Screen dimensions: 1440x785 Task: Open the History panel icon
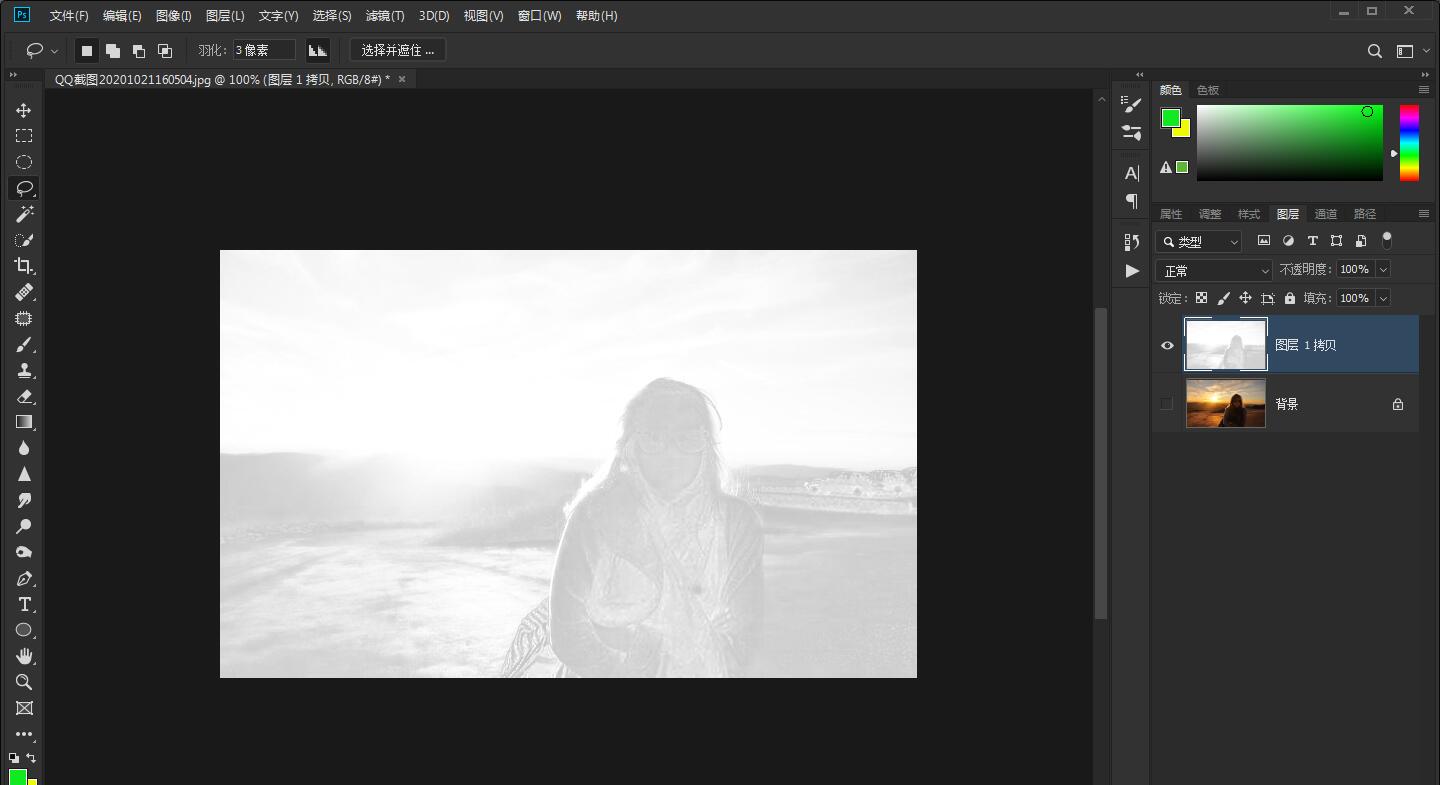tap(1132, 242)
